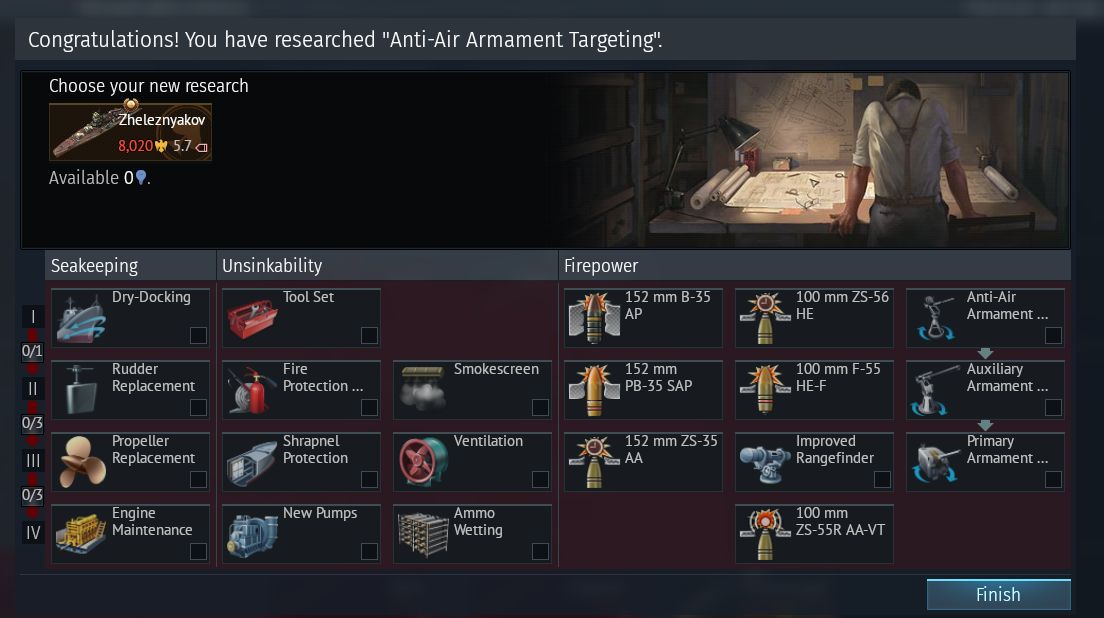Click the red Tool Set toolbox icon
The height and width of the screenshot is (618, 1104).
click(252, 318)
